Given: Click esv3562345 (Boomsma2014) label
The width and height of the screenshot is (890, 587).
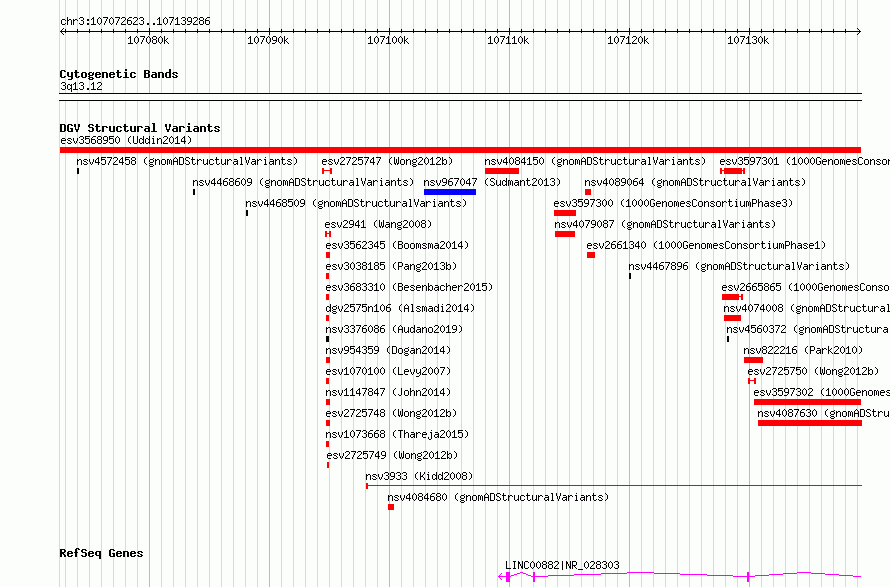Looking at the screenshot, I should [x=397, y=245].
